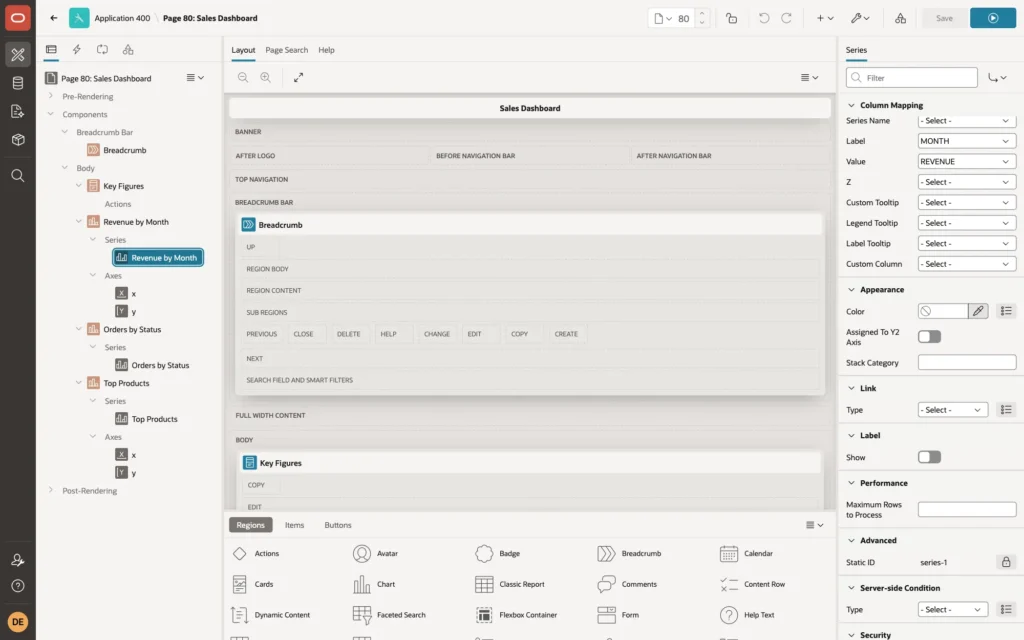Viewport: 1024px width, 640px height.
Task: Collapse the Appearance section
Action: click(851, 289)
